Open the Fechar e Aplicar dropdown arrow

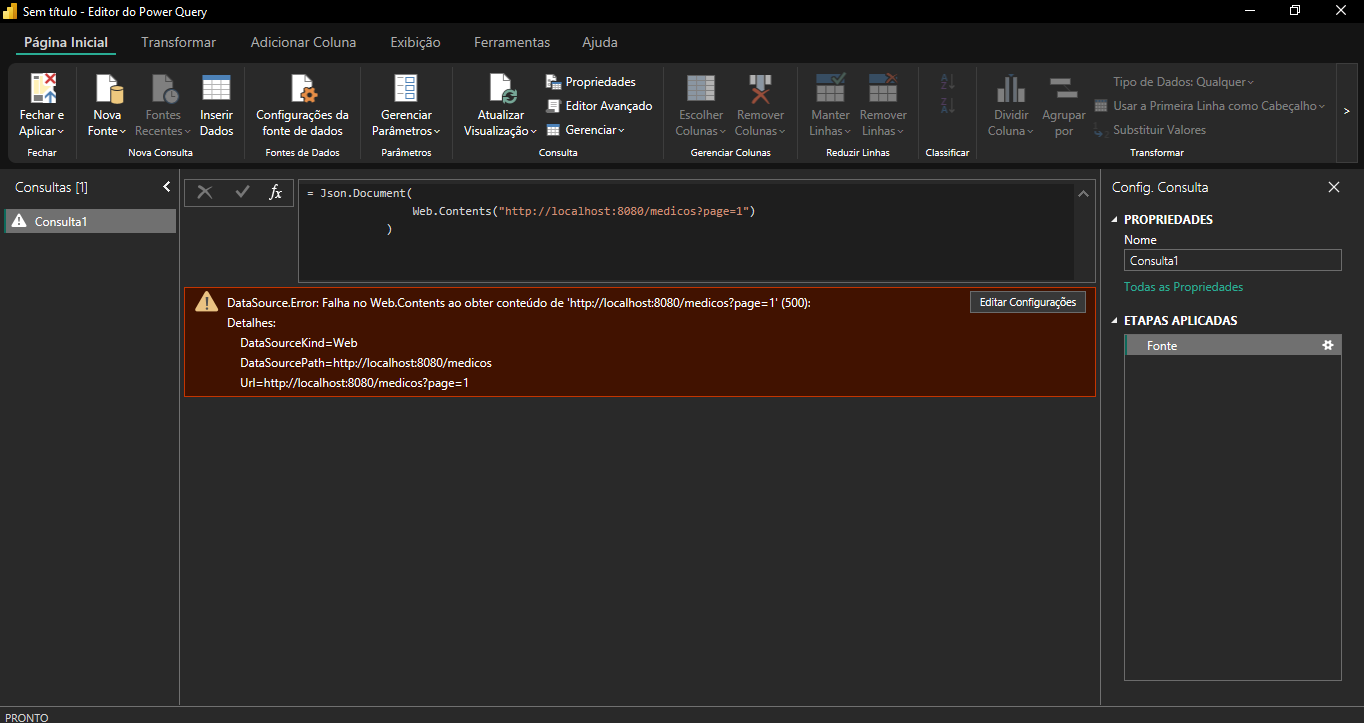tap(61, 132)
